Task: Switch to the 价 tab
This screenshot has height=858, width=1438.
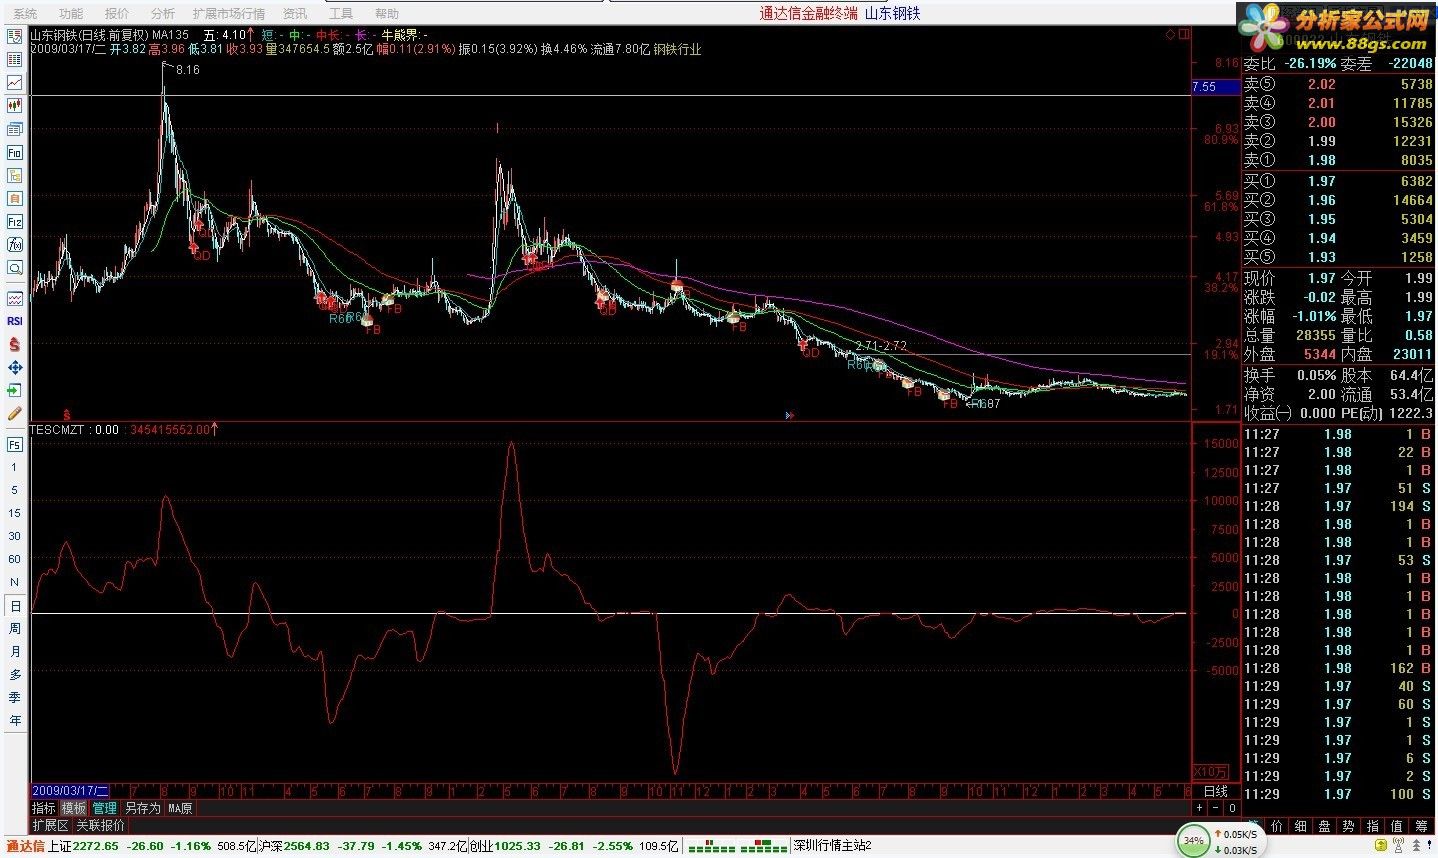Action: click(1279, 826)
